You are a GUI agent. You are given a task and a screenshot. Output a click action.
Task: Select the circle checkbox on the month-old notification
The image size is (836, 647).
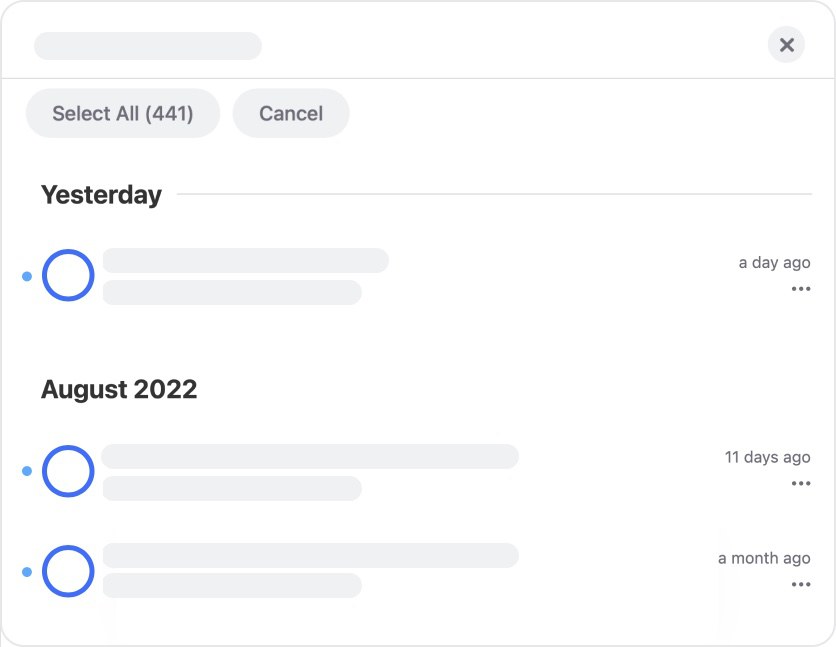coord(68,571)
